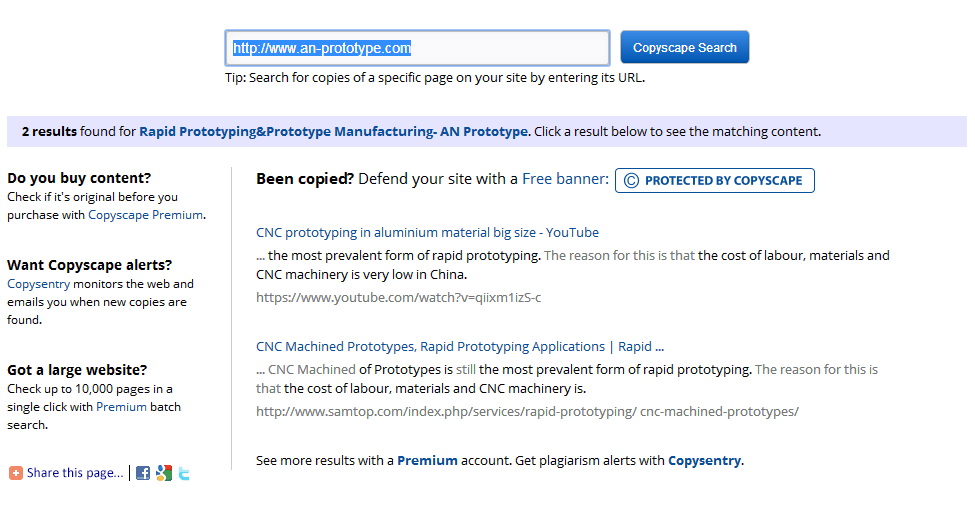Click the Share this page... link
Screen dimensions: 975x507
pyautogui.click(x=75, y=473)
